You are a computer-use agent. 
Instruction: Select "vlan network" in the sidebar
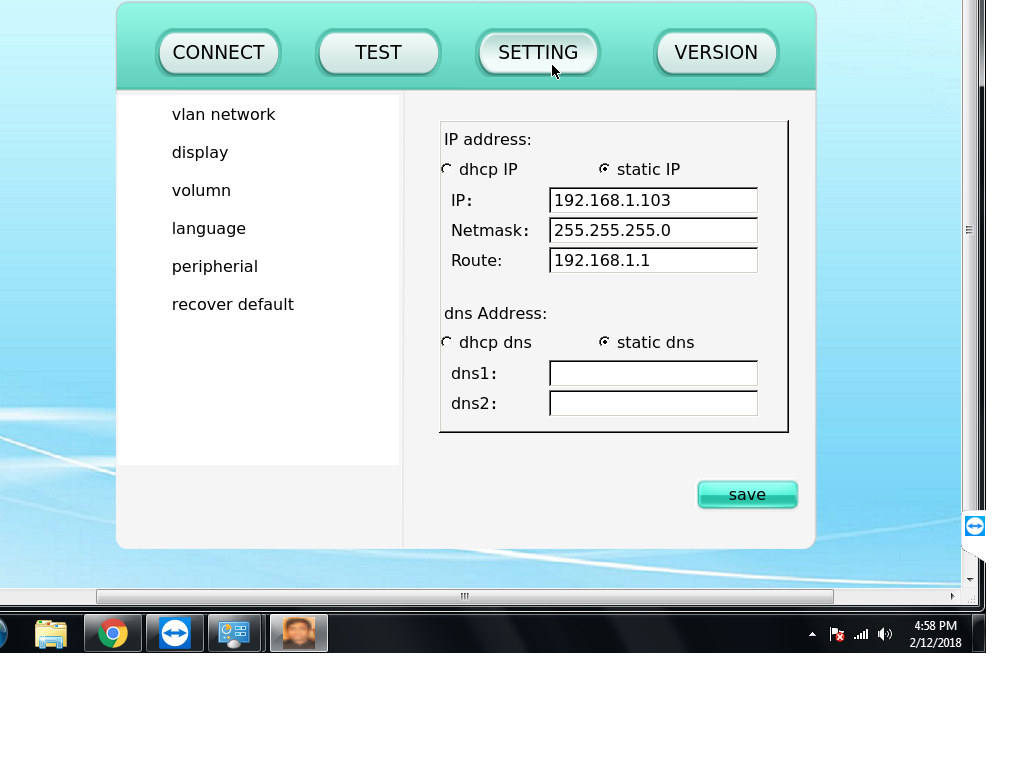pos(224,114)
